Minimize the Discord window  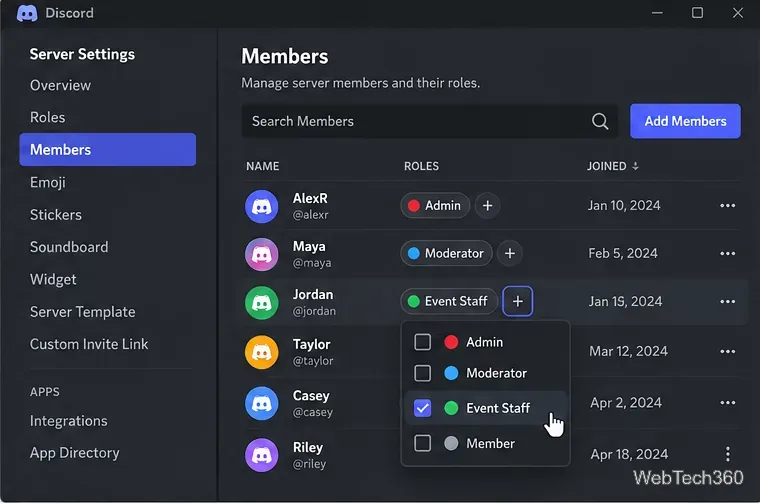657,13
